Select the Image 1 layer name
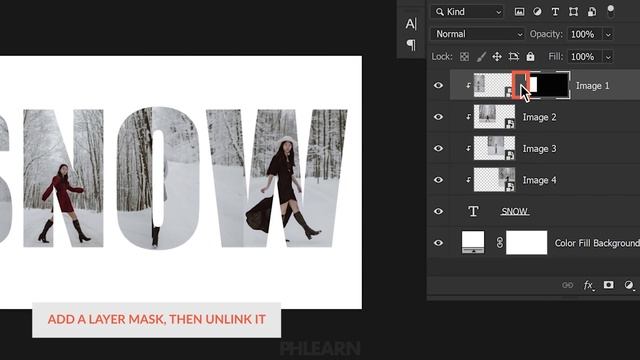 tap(592, 86)
